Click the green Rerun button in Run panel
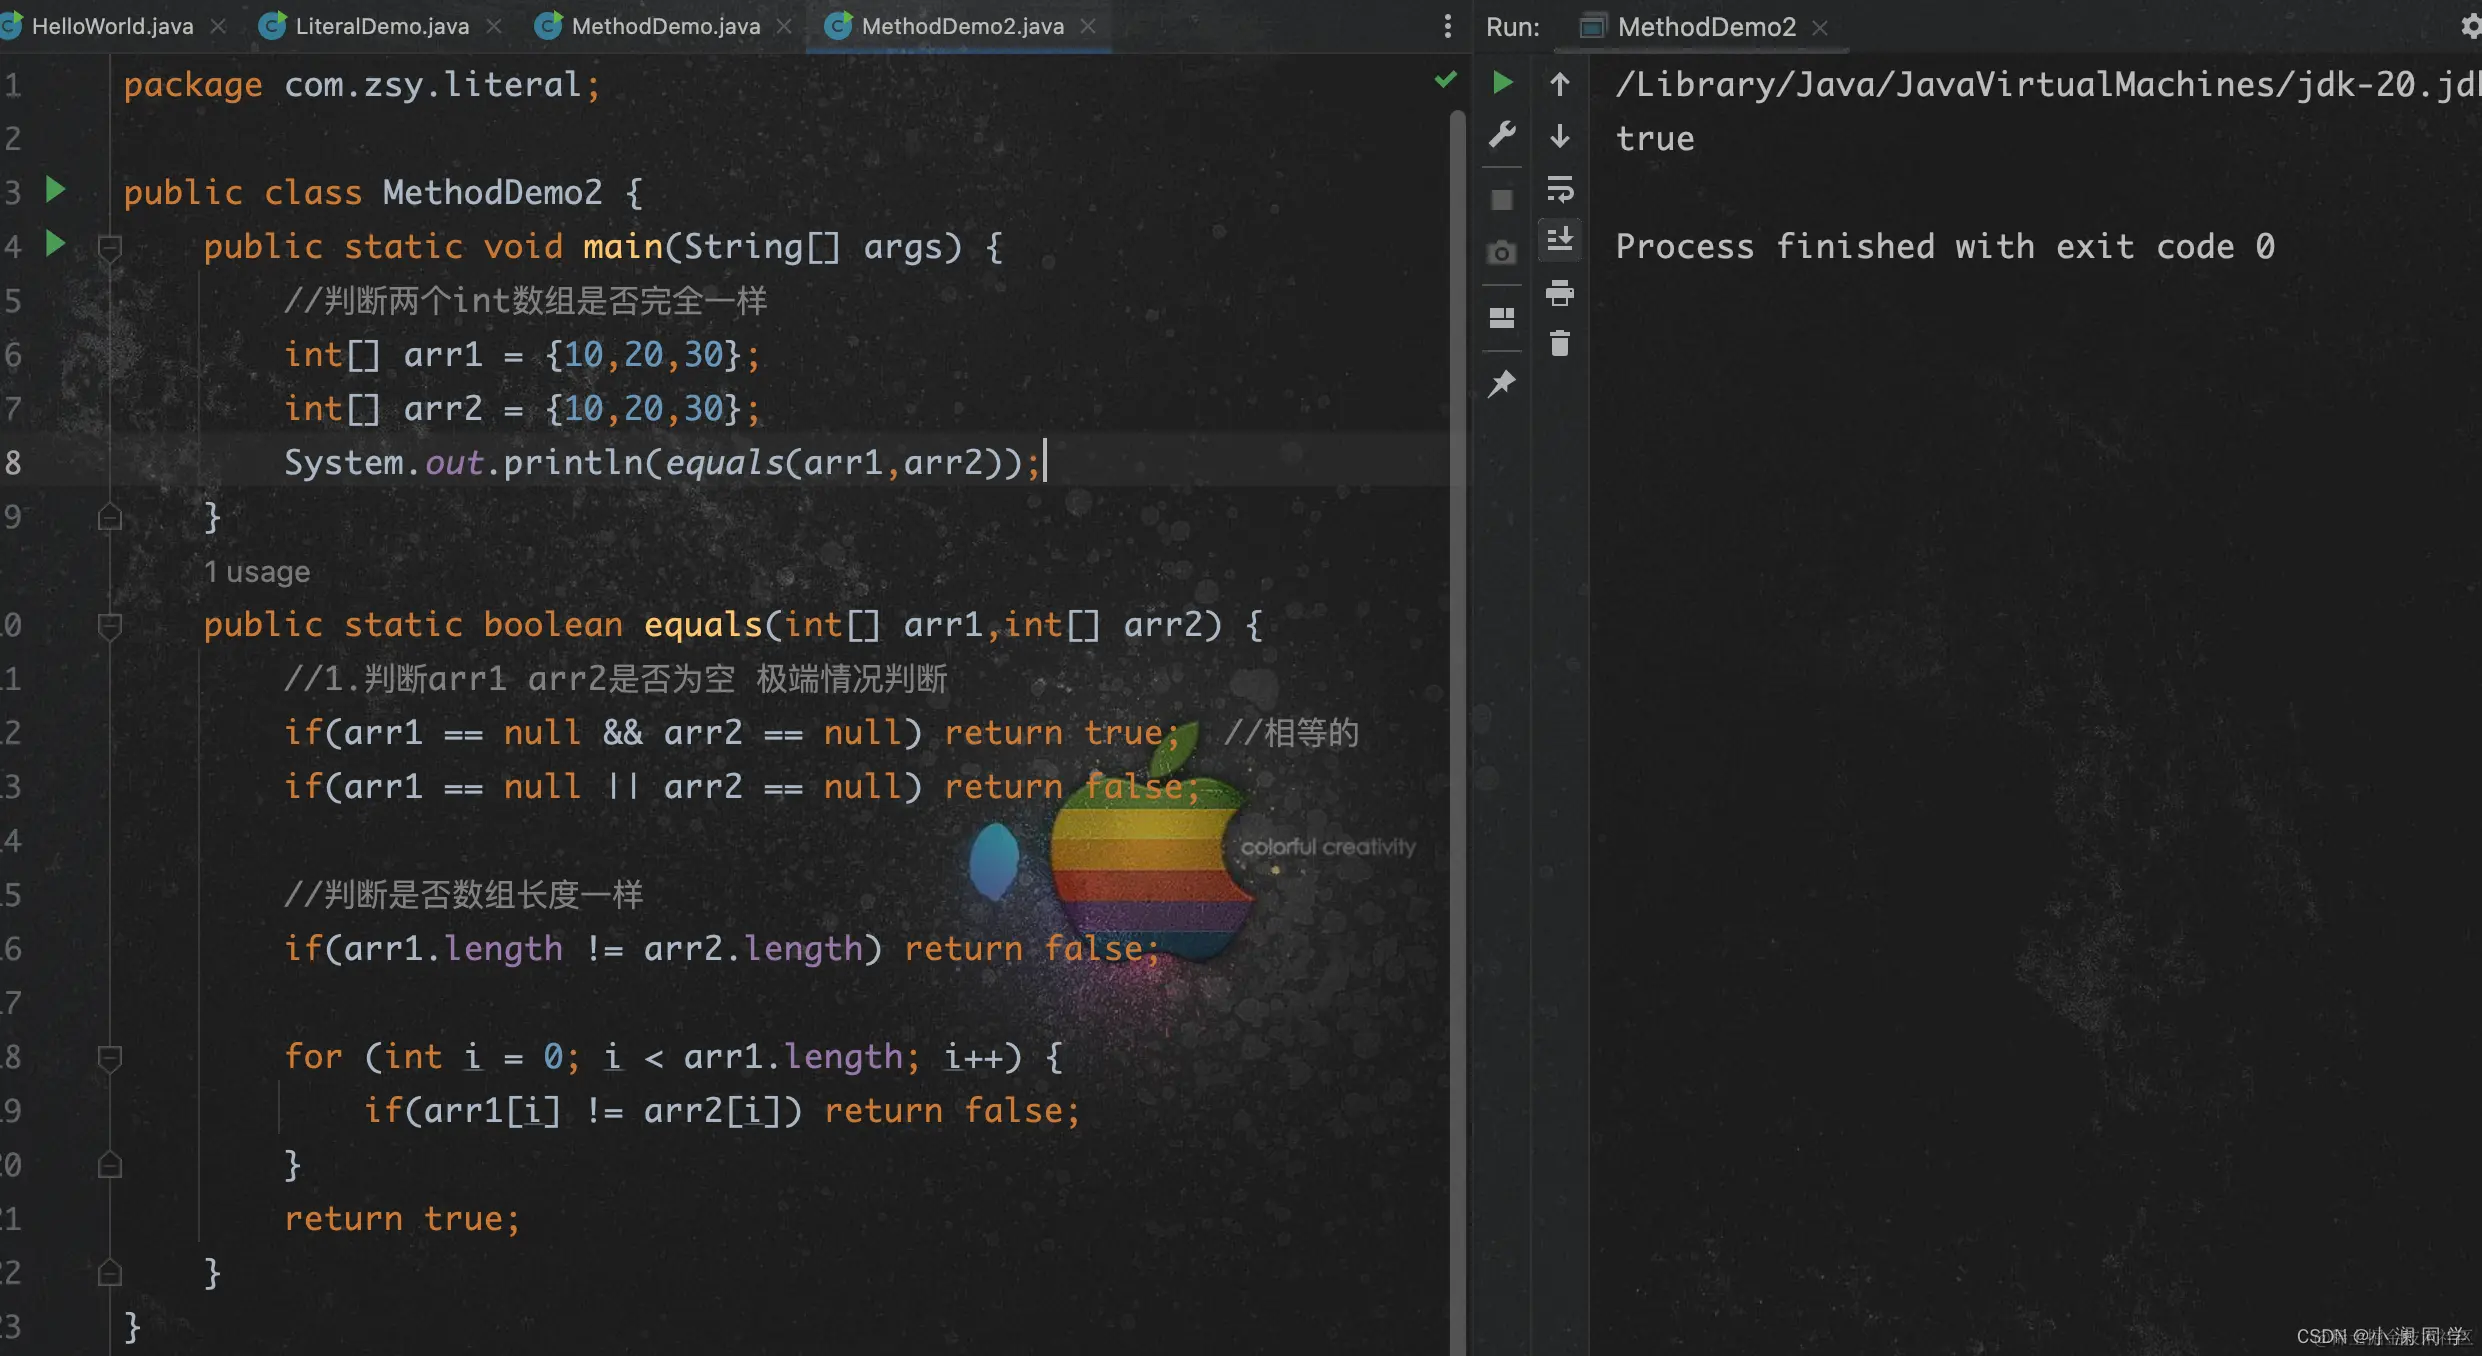This screenshot has width=2482, height=1356. tap(1502, 82)
